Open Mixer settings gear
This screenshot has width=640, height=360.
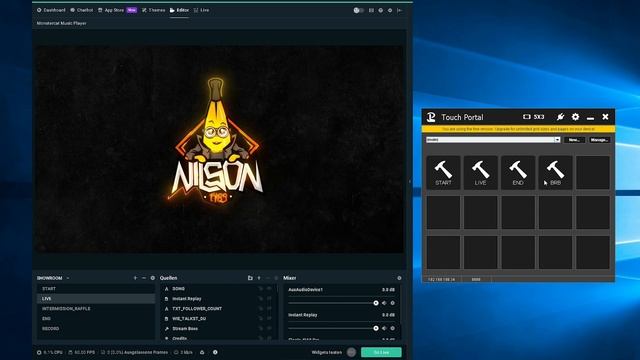coord(399,278)
